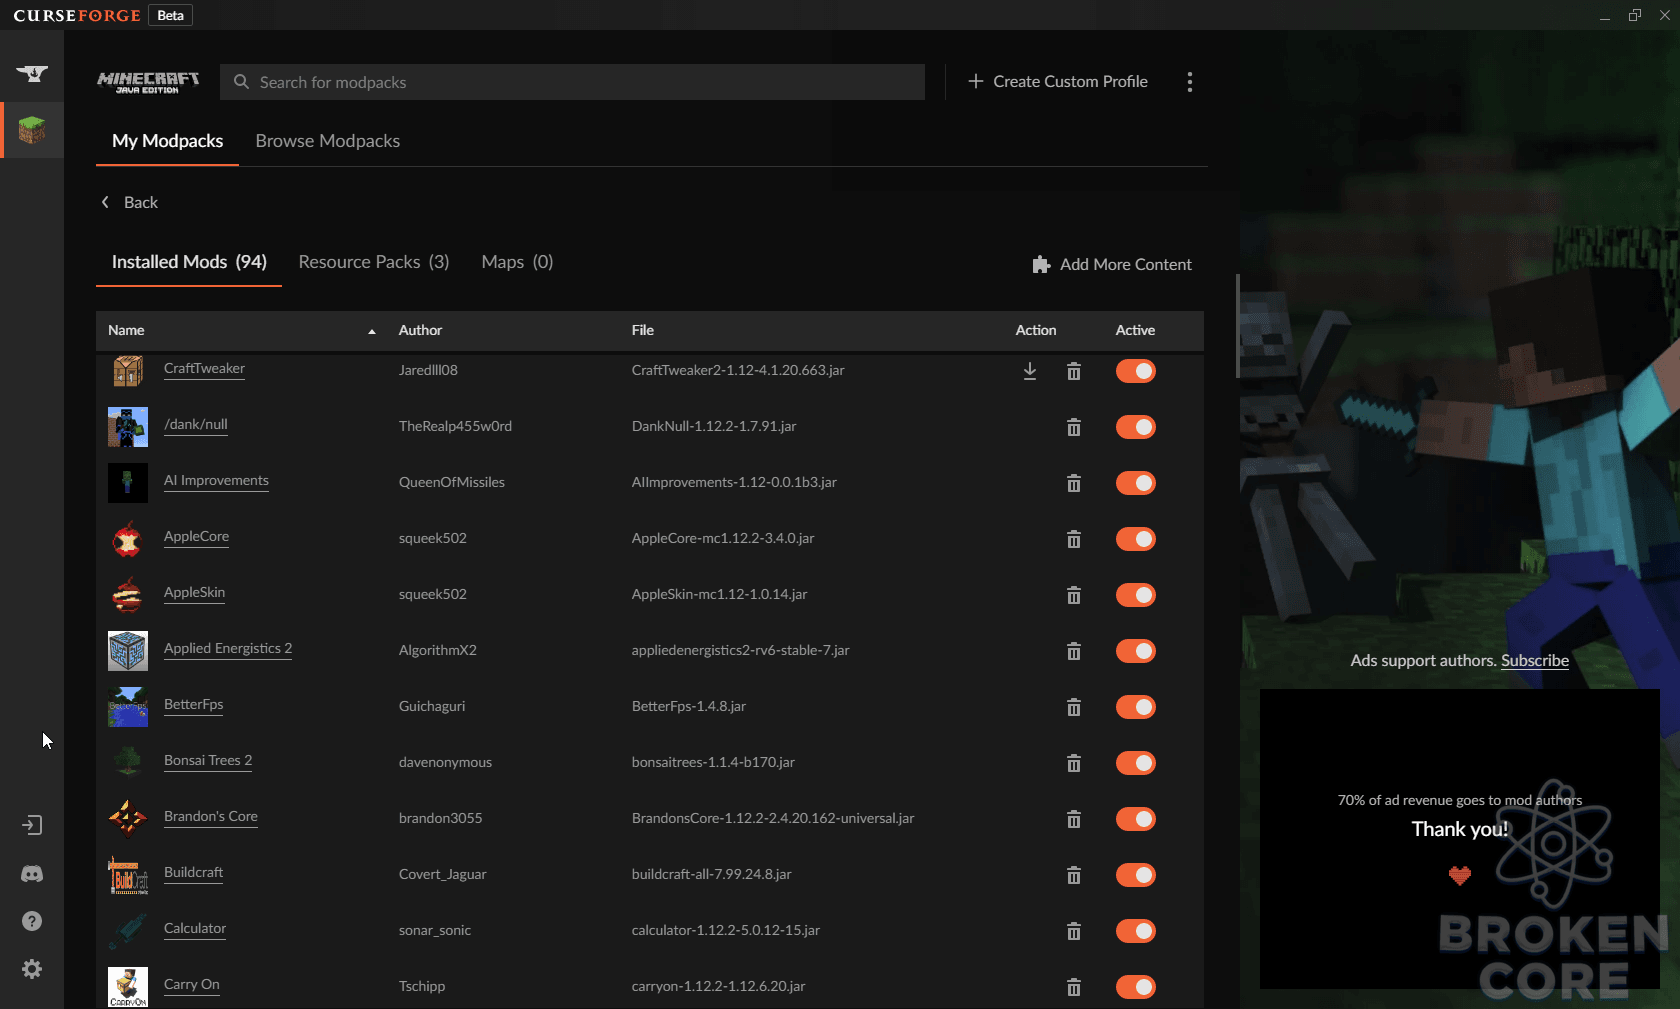The image size is (1680, 1009).
Task: Go back using the Back chevron
Action: pyautogui.click(x=129, y=202)
